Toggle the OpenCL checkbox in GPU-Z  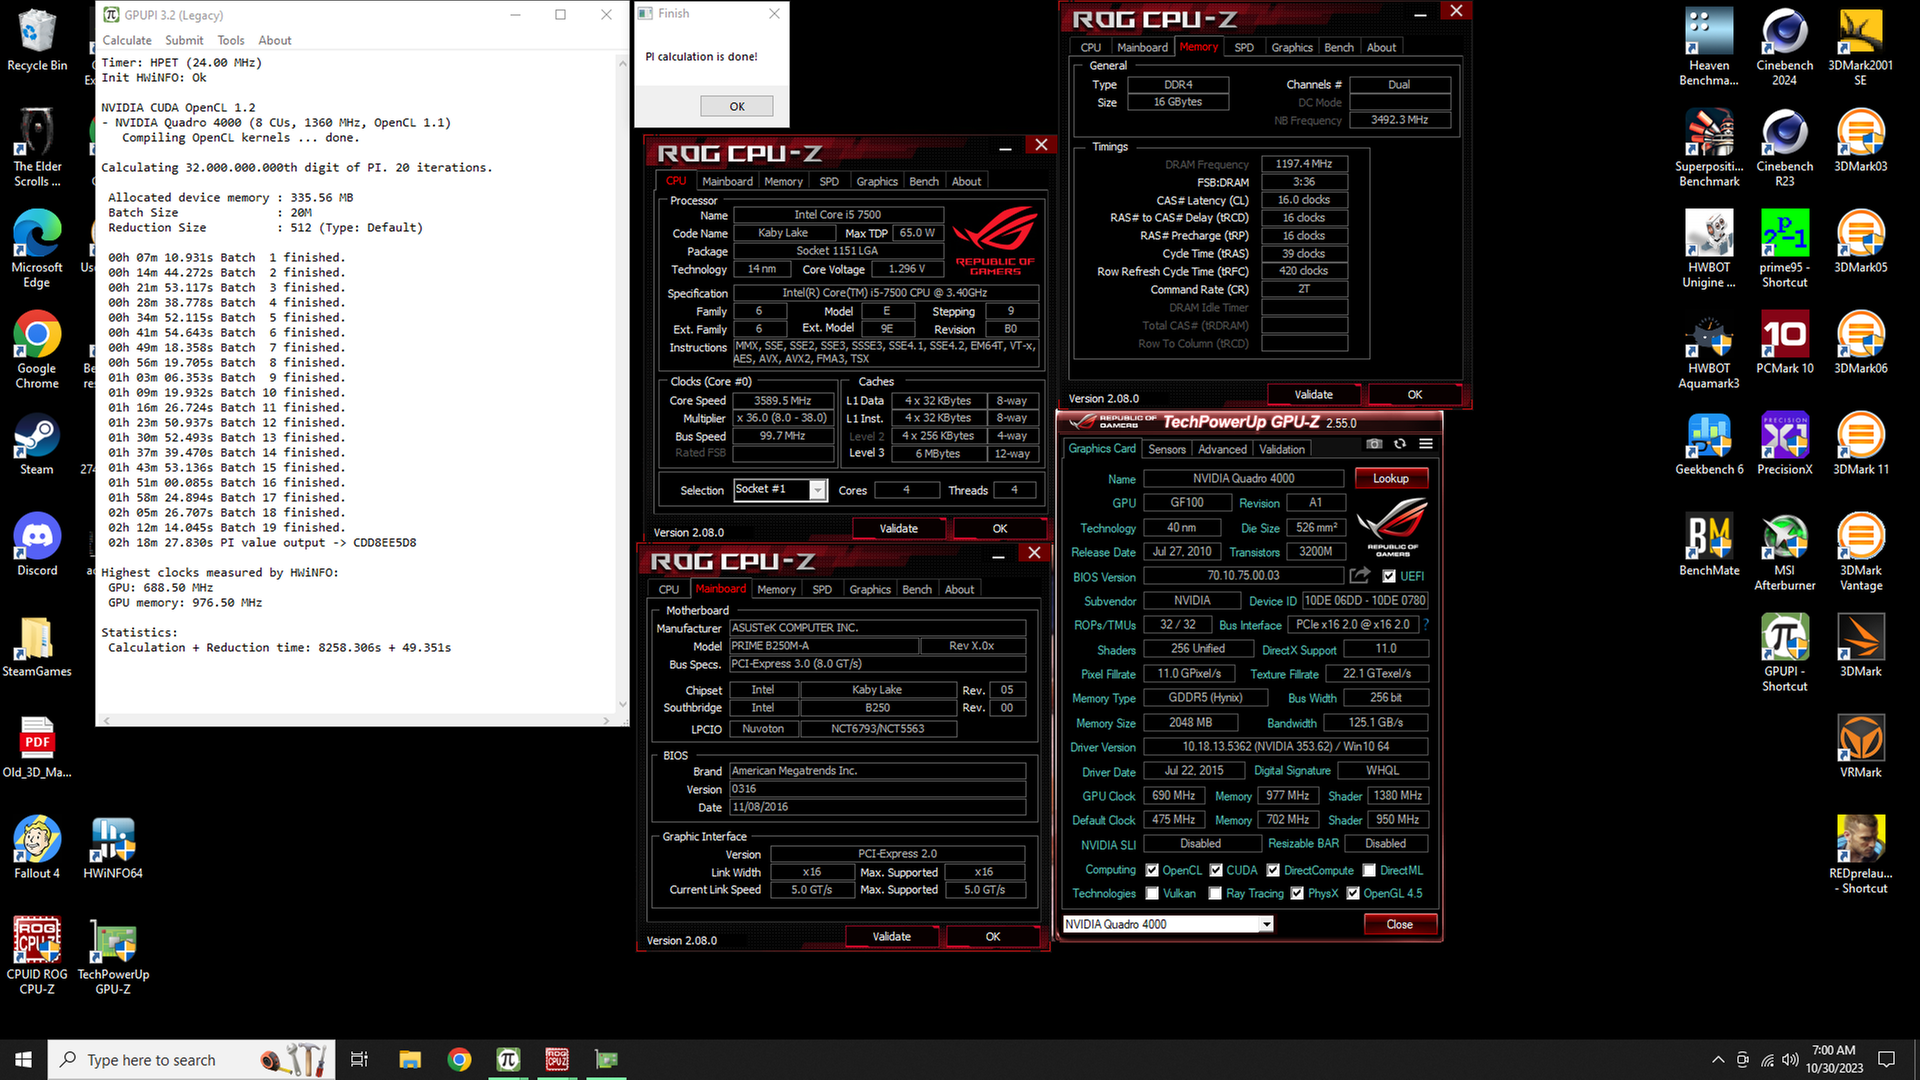tap(1152, 870)
